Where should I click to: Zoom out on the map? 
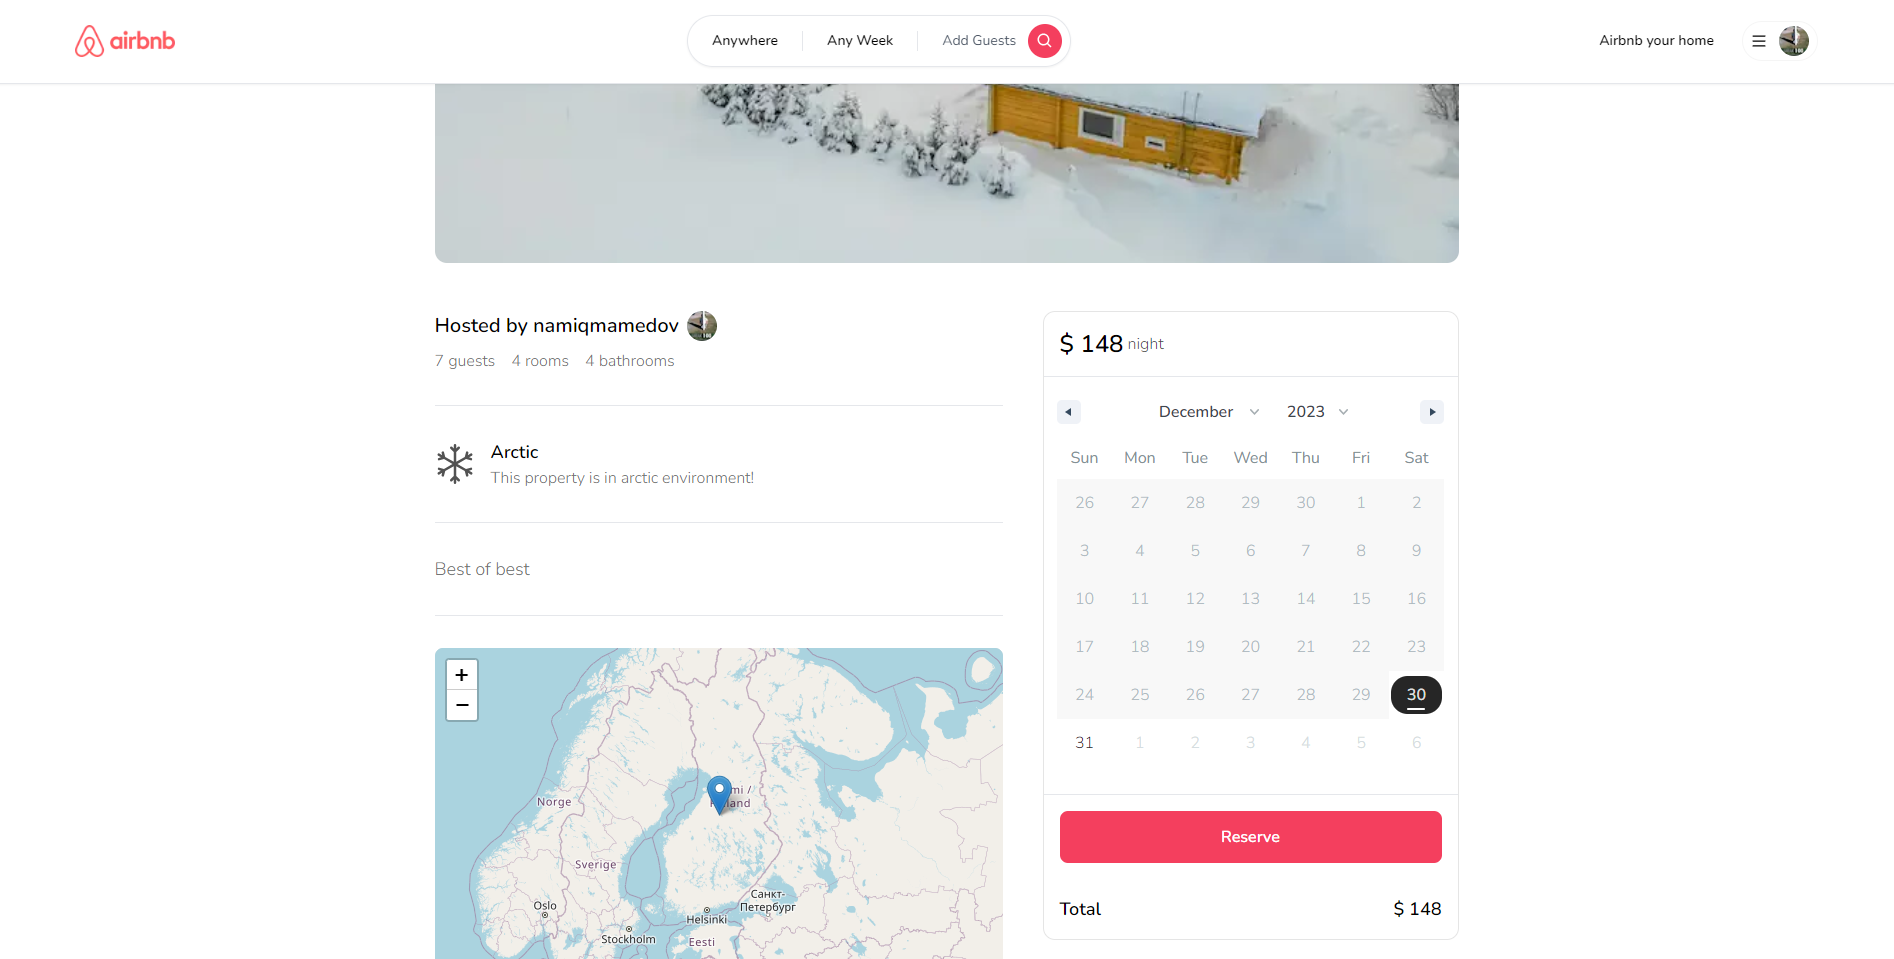462,705
